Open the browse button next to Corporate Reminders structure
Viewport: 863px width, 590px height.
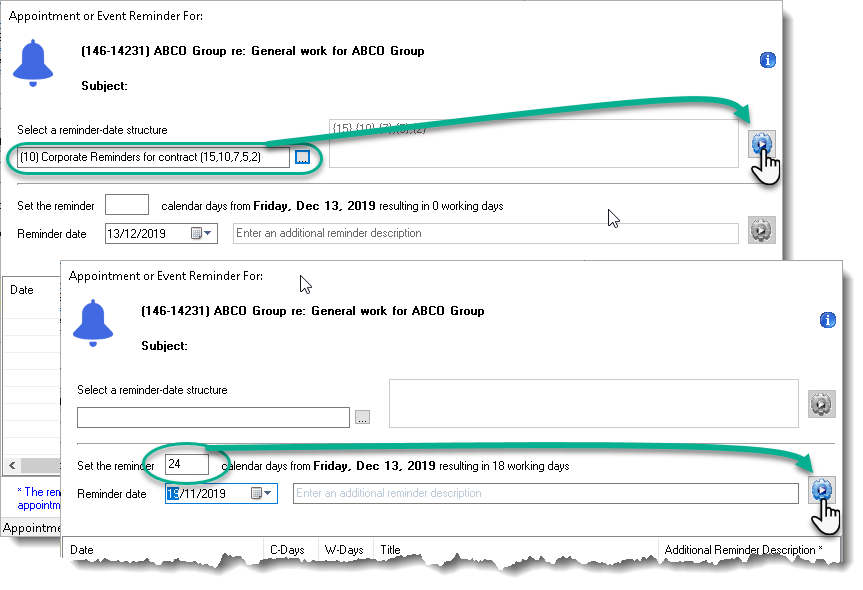(302, 157)
